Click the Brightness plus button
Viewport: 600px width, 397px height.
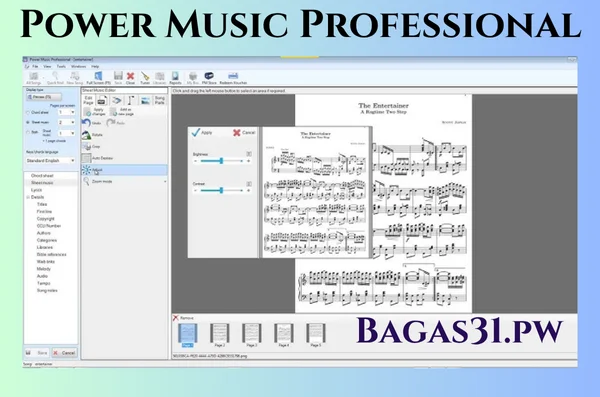[248, 161]
